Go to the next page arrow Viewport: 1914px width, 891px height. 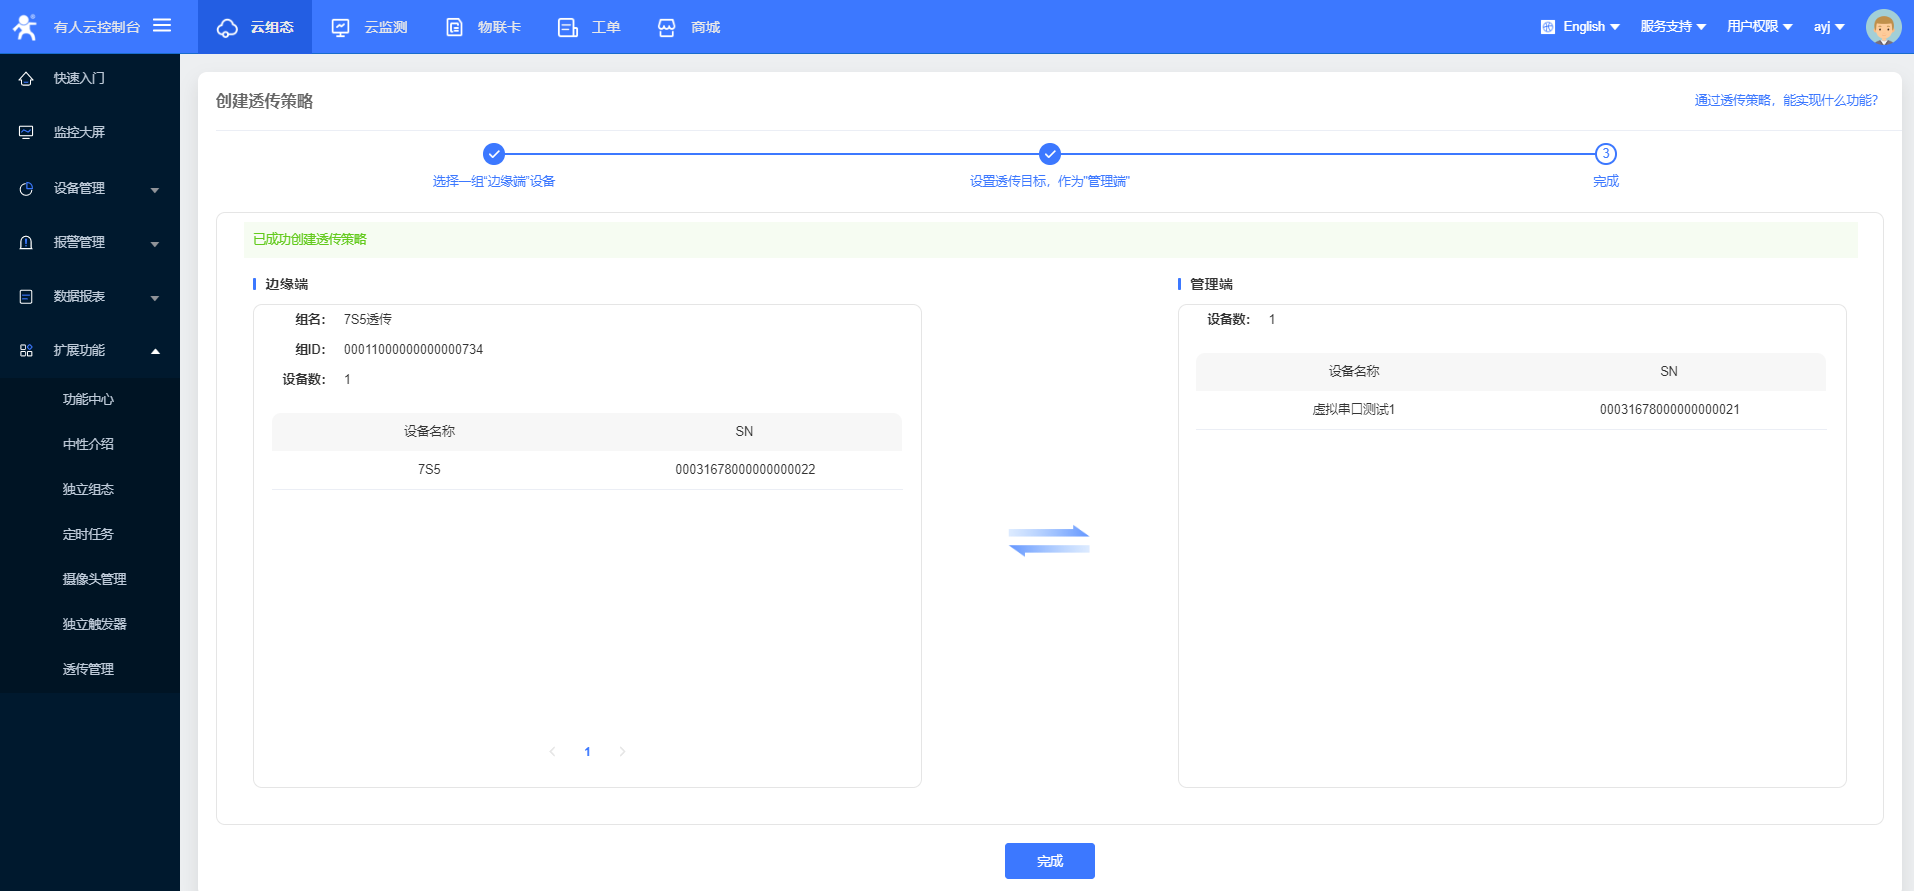point(622,752)
